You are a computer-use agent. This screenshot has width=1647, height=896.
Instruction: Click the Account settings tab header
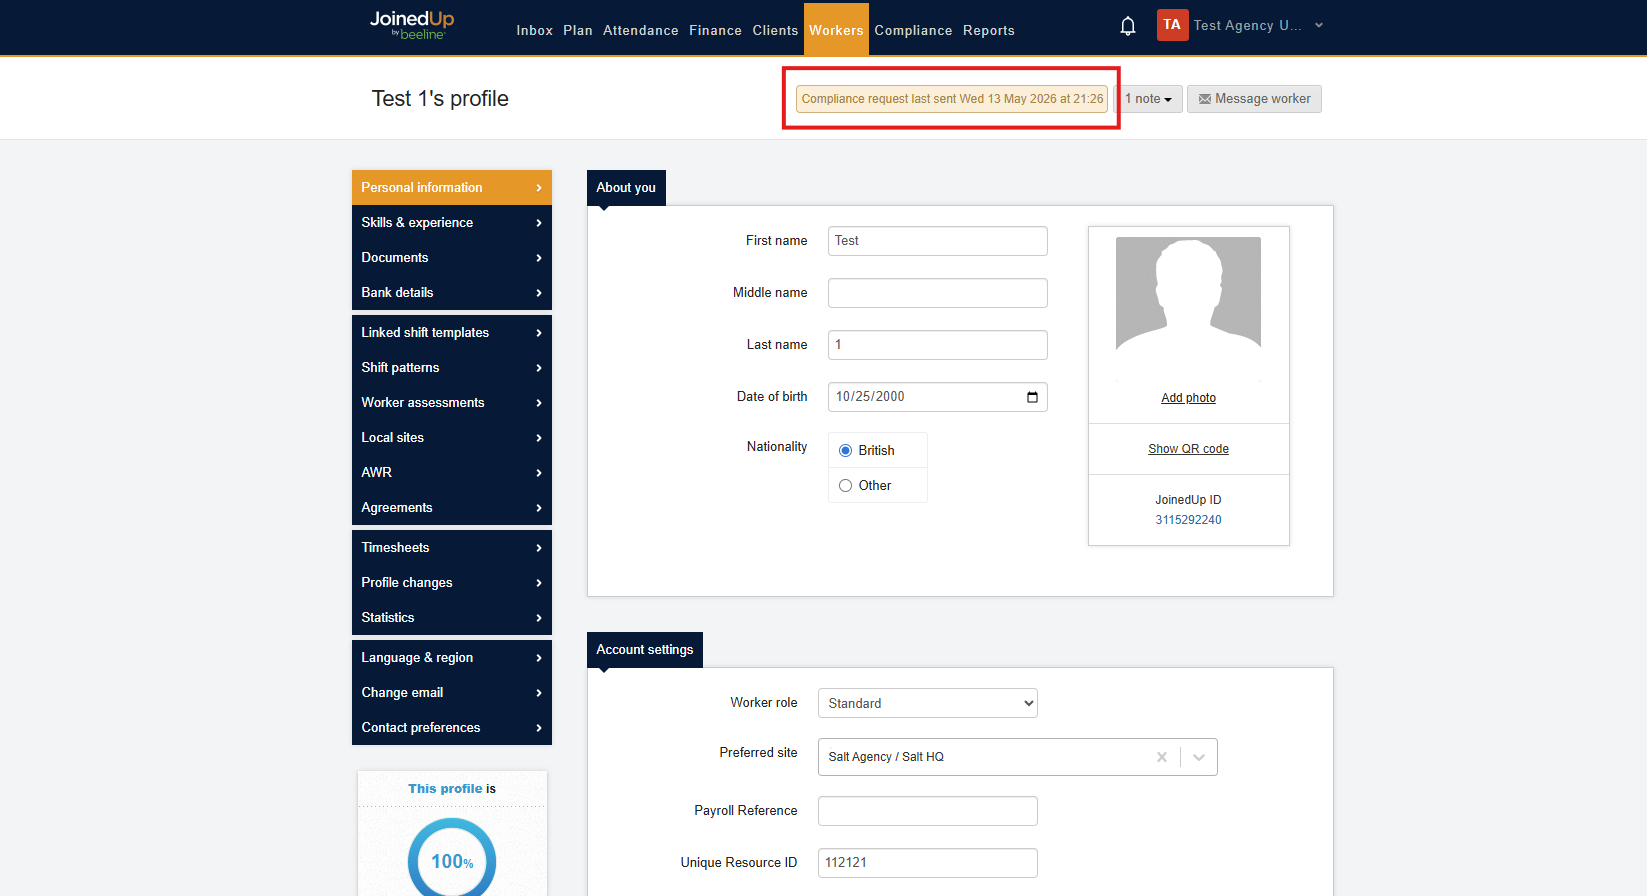pyautogui.click(x=645, y=650)
